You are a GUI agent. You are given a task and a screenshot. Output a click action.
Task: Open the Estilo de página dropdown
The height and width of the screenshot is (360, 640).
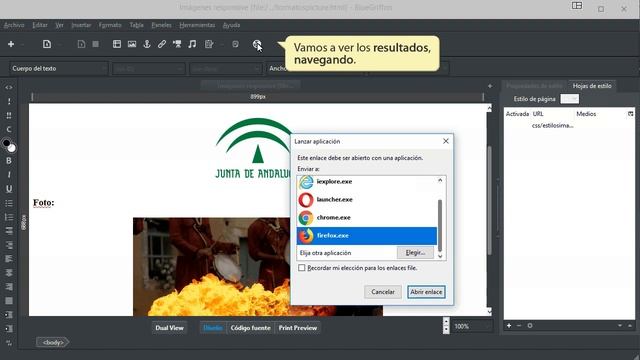569,99
